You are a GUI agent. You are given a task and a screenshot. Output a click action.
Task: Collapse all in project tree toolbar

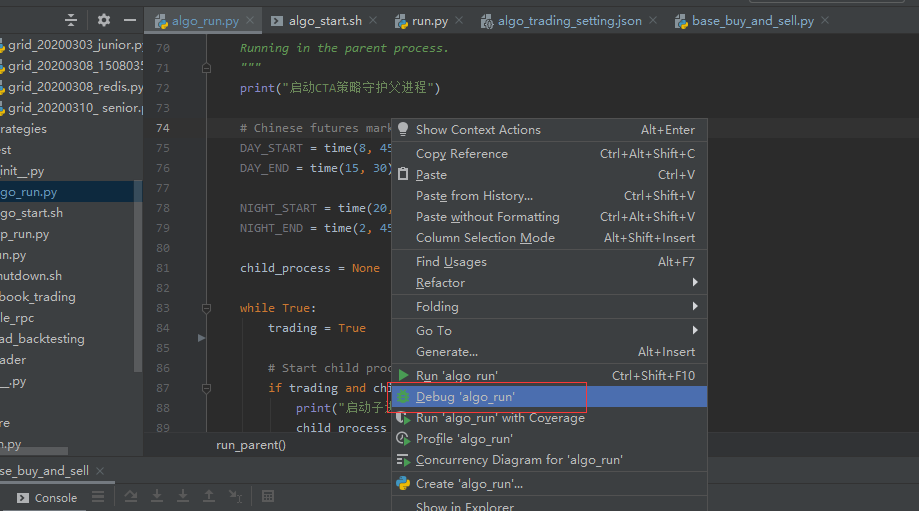71,21
